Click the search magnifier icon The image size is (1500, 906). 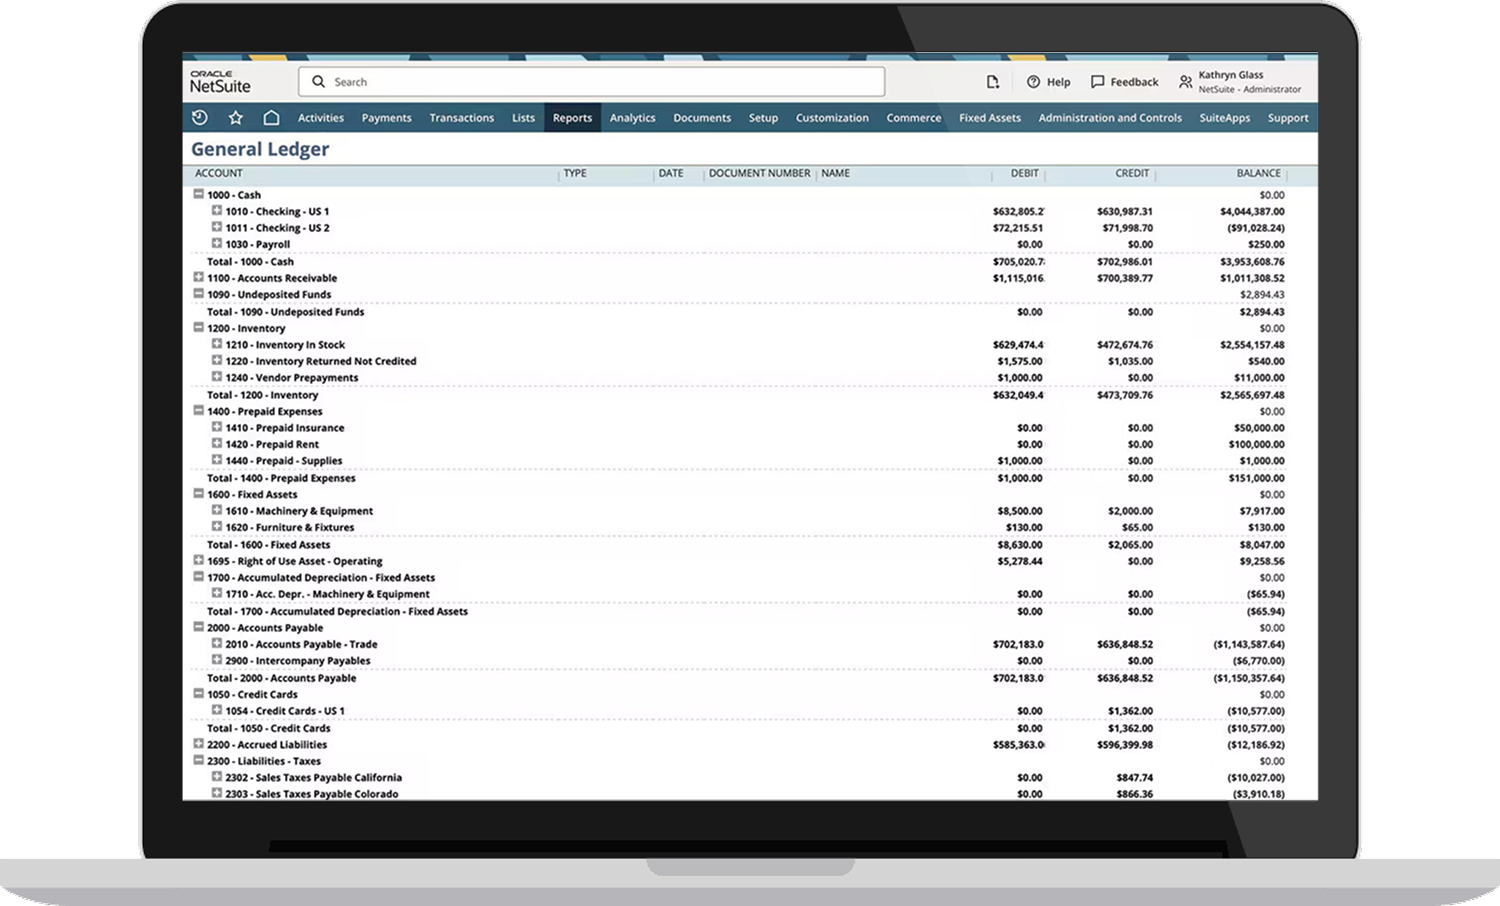pyautogui.click(x=318, y=81)
